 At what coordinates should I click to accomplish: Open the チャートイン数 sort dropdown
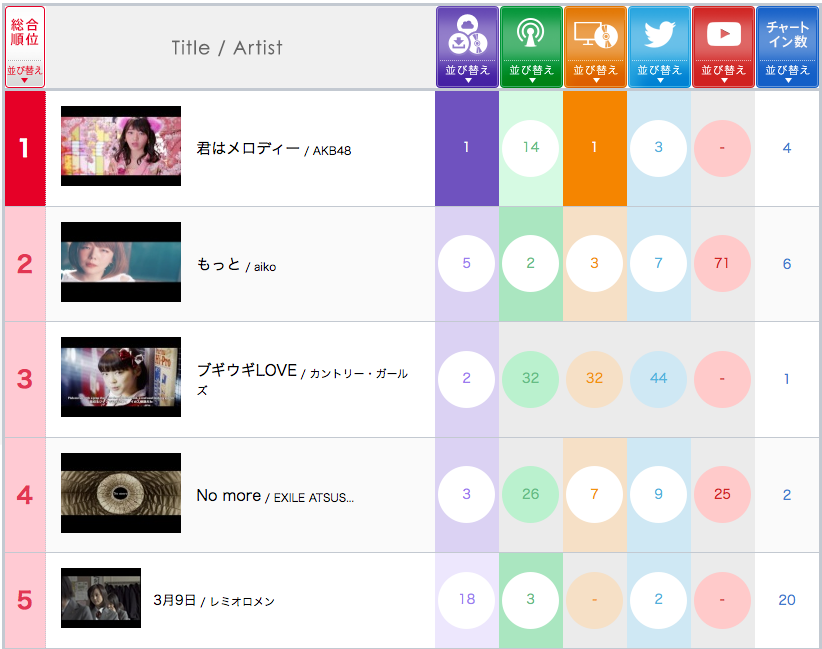(x=787, y=72)
